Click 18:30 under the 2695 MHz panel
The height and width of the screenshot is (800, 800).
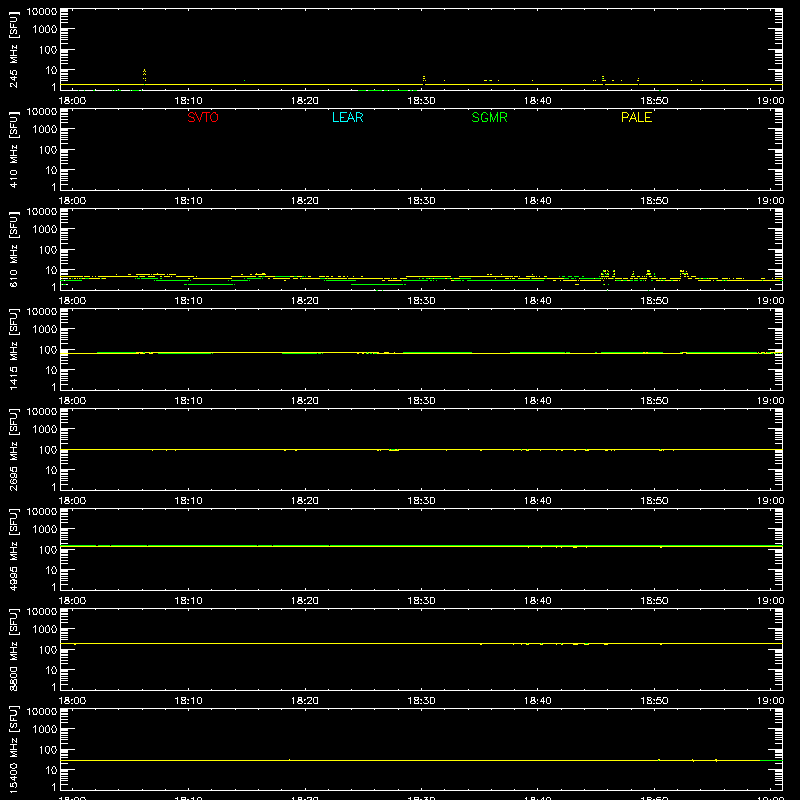point(421,501)
